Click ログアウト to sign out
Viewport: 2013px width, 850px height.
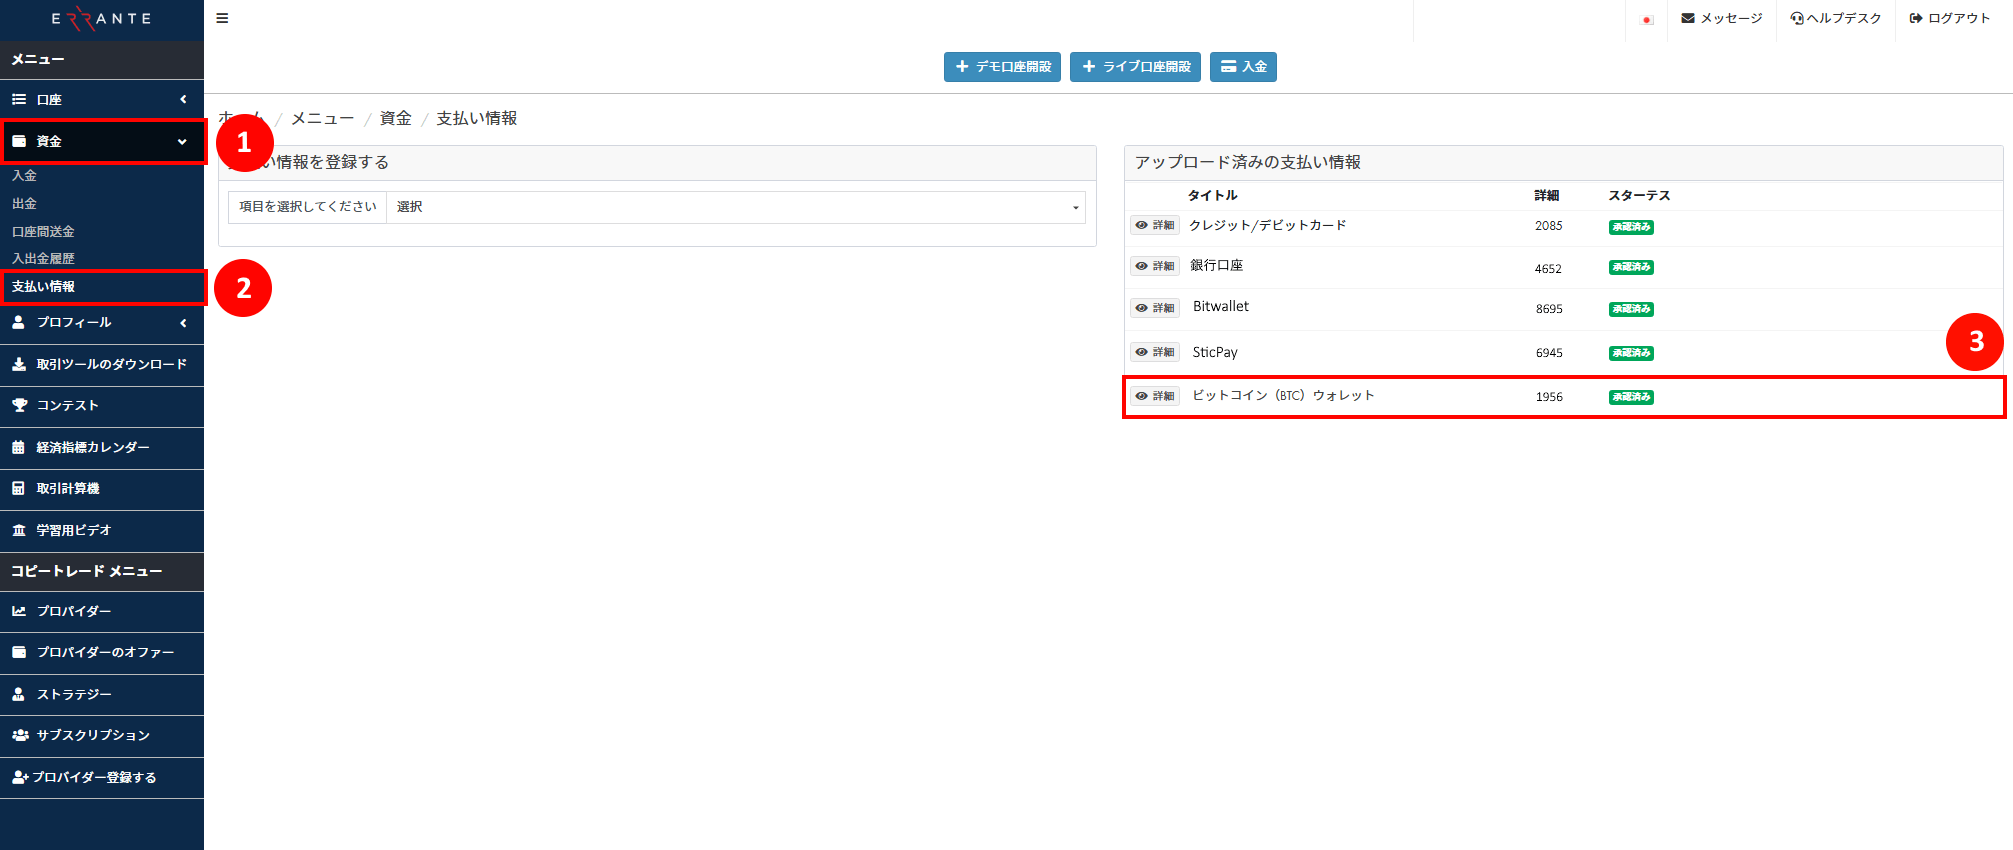pos(1950,18)
